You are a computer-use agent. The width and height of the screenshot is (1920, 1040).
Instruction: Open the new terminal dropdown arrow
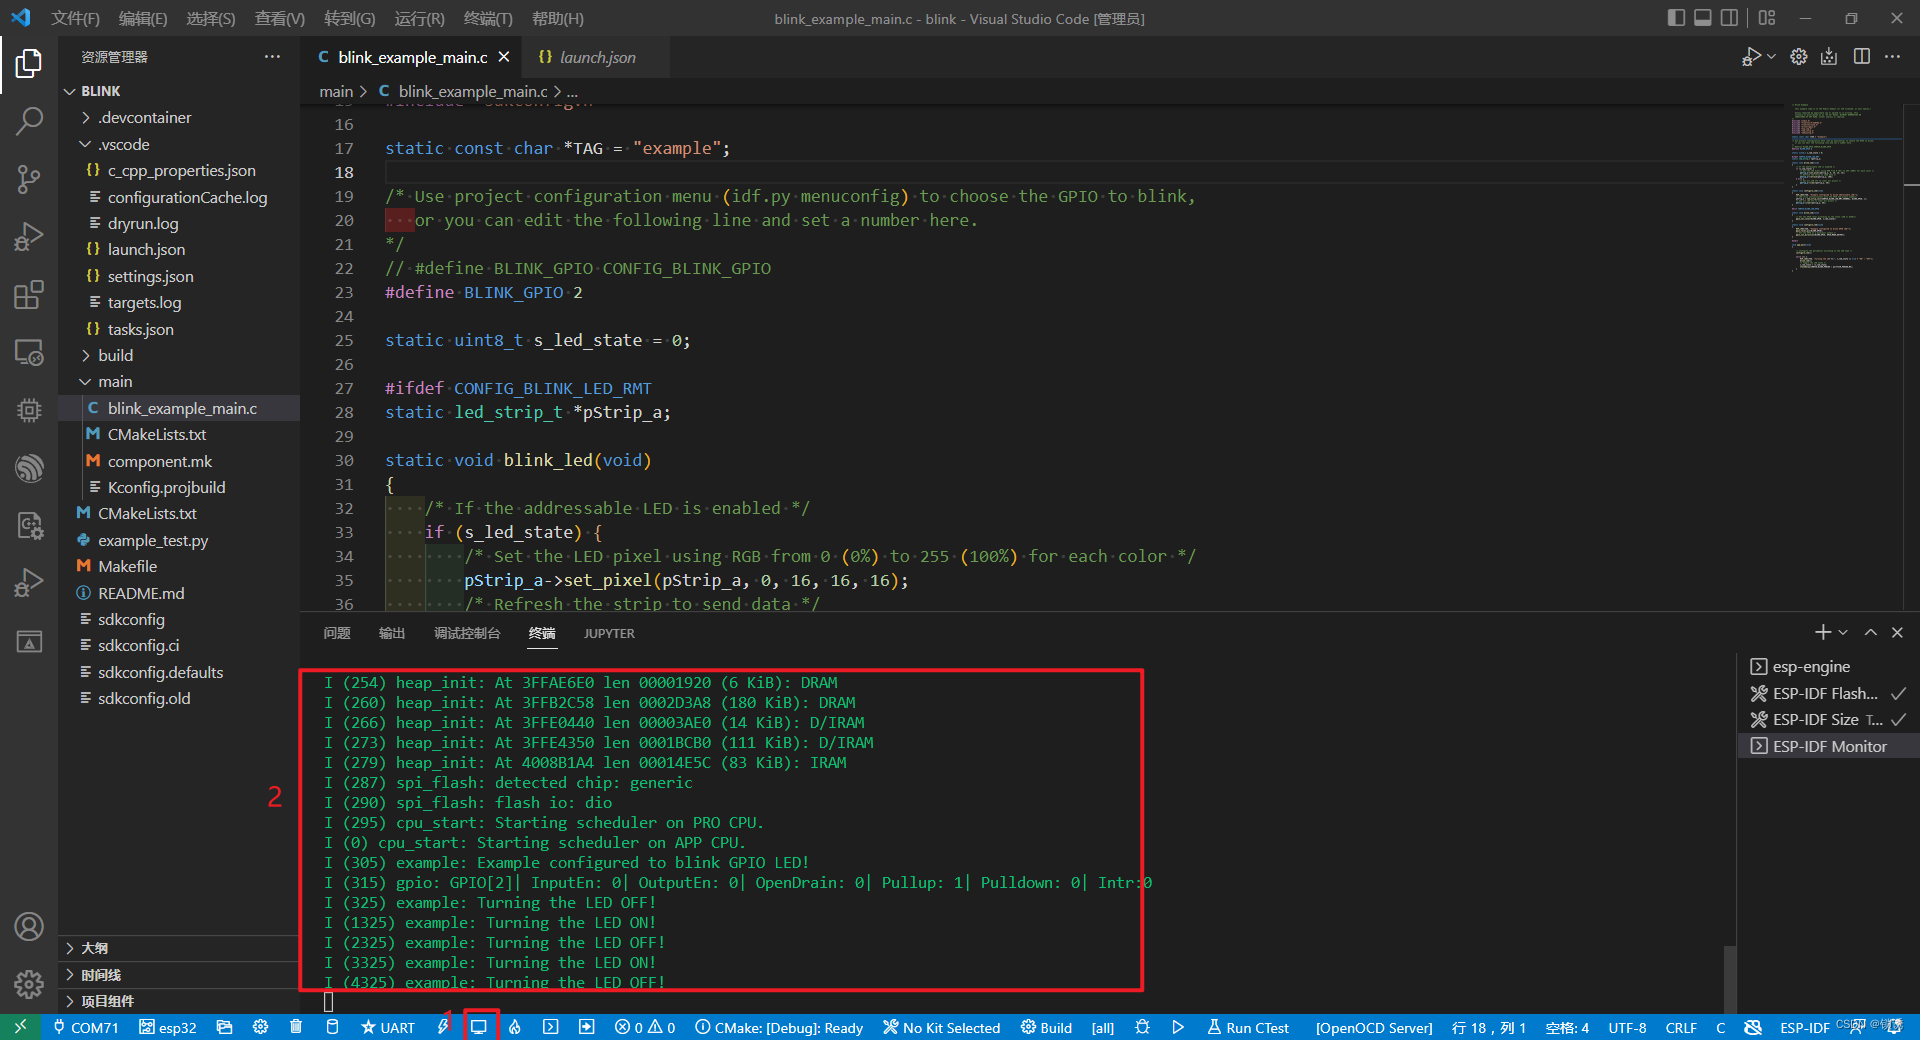[x=1843, y=632]
